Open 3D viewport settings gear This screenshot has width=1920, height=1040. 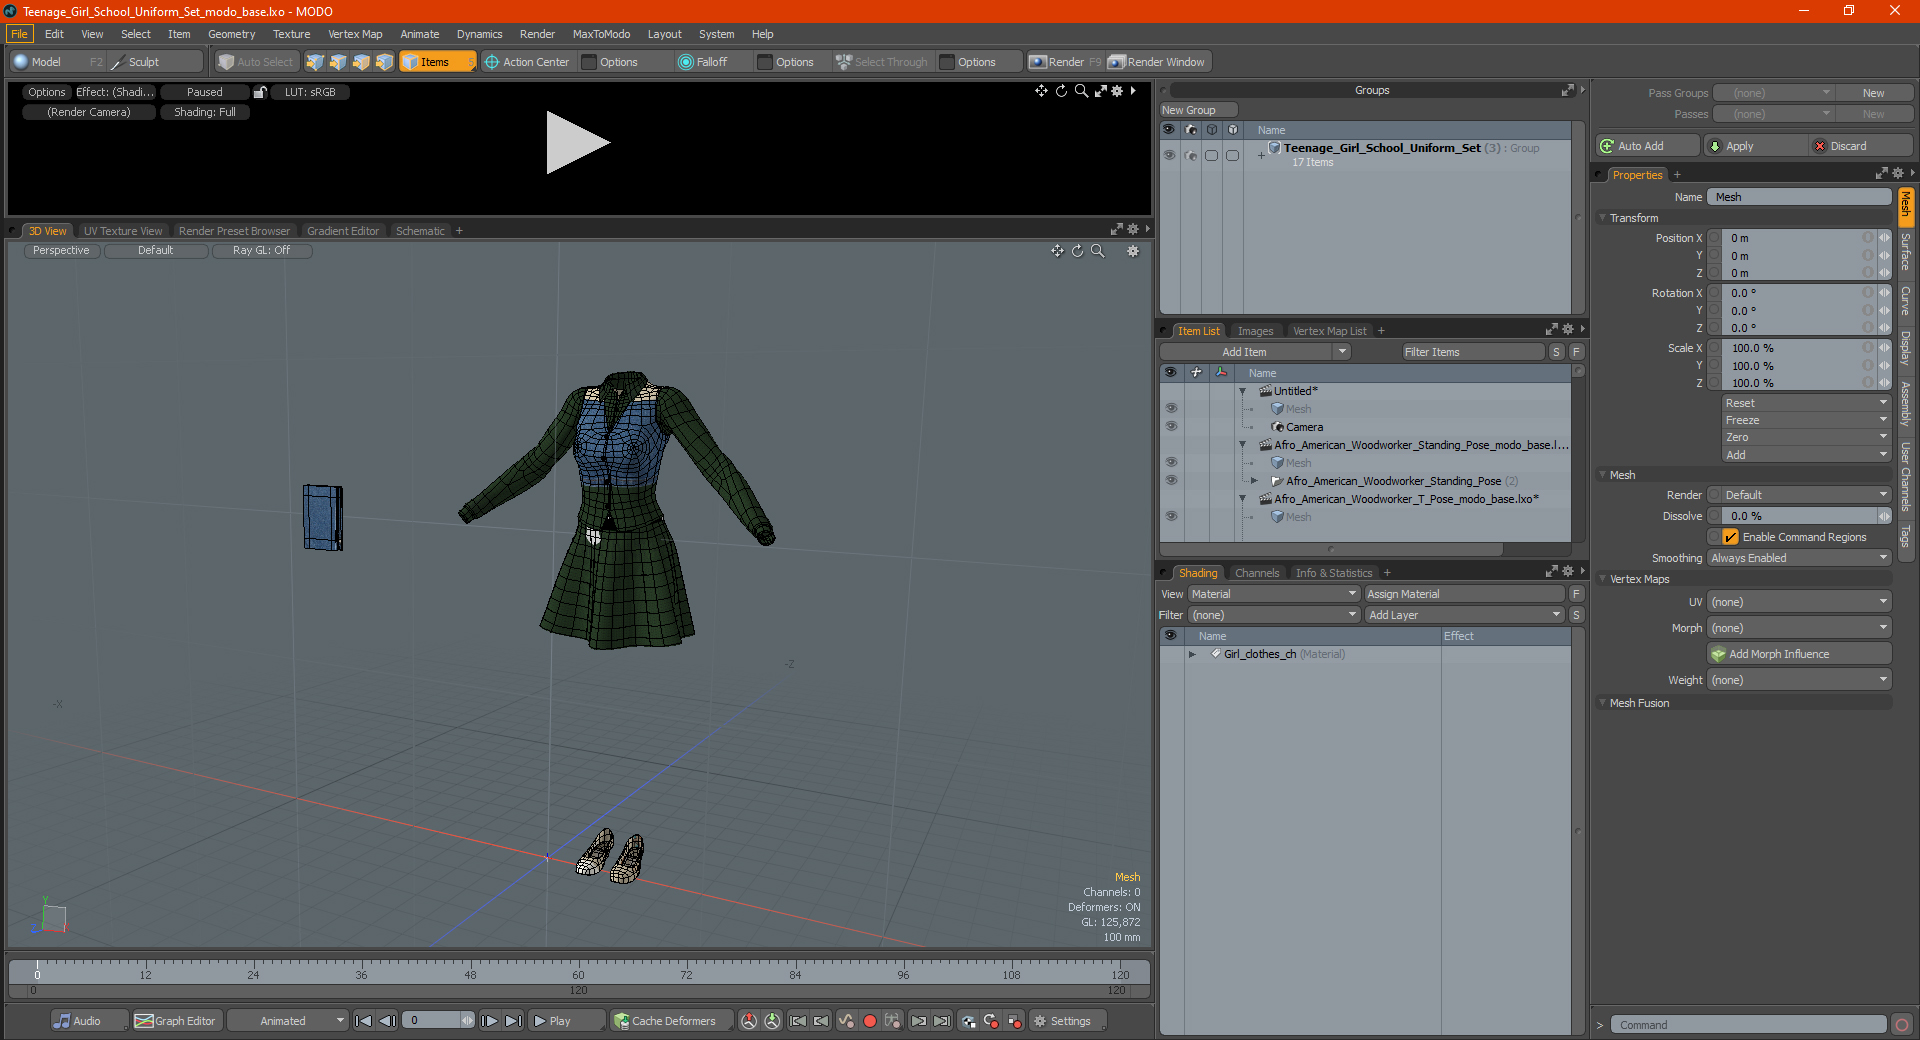coord(1133,251)
